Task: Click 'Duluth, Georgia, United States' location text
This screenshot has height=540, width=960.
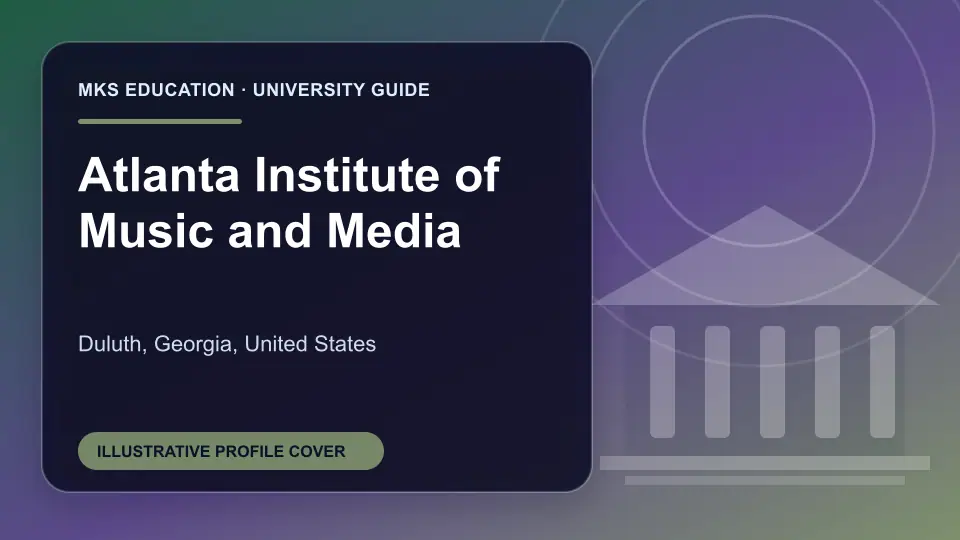Action: coord(227,344)
